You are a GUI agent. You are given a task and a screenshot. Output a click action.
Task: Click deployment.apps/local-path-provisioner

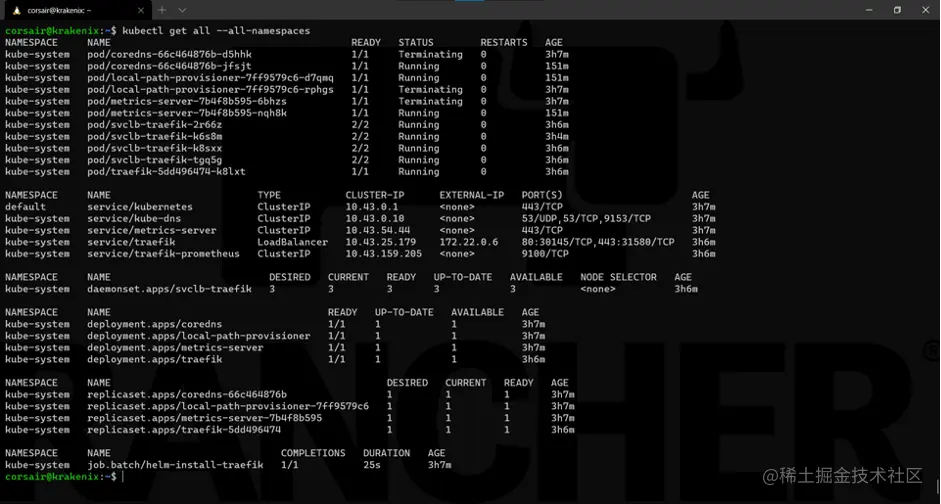point(199,336)
